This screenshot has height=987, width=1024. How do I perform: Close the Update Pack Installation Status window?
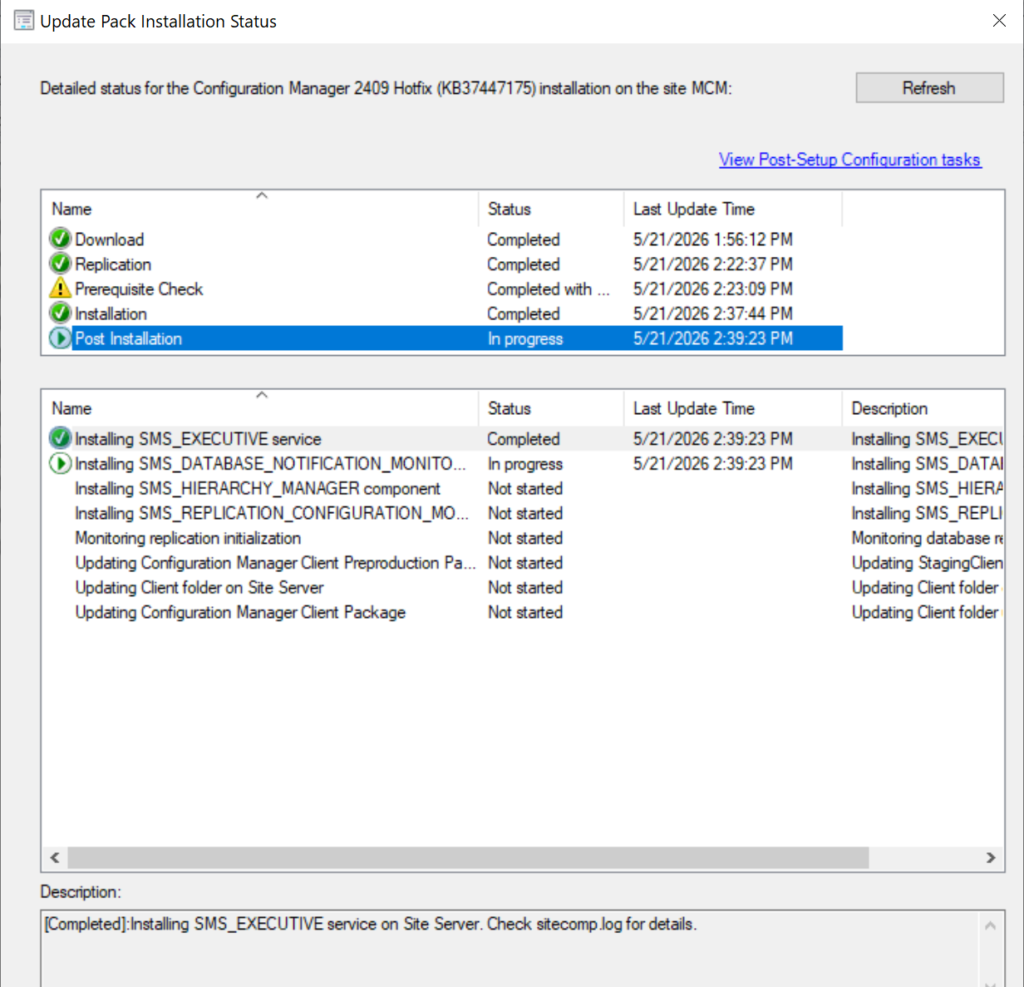point(999,21)
